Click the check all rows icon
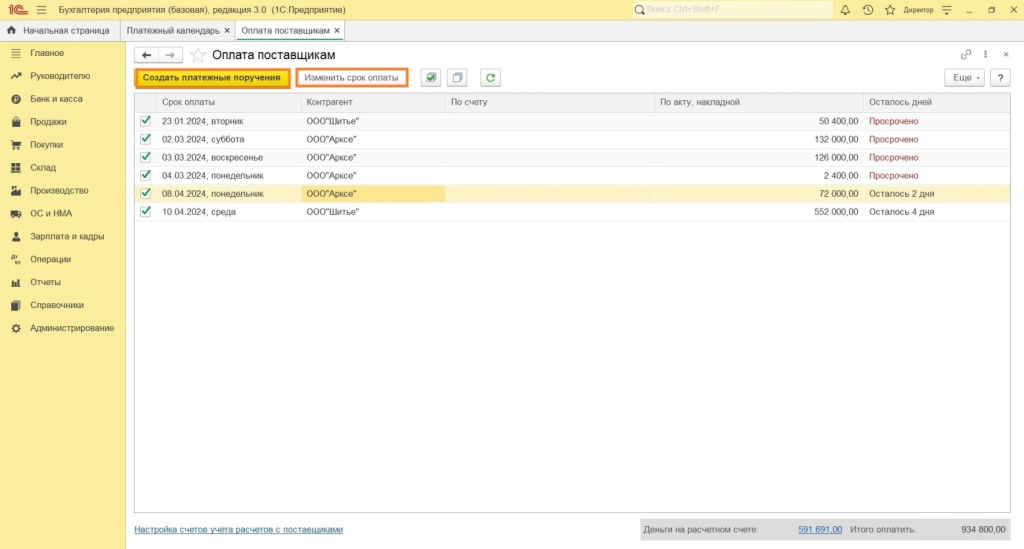The image size is (1024, 549). click(x=430, y=78)
